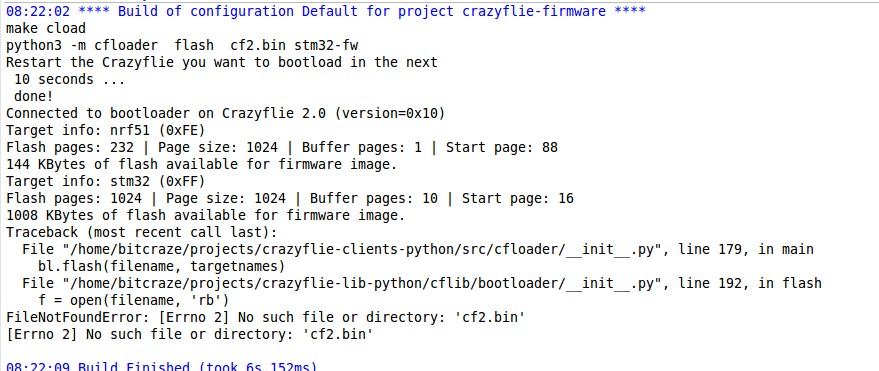879x371 pixels.
Task: Click the 'done!' line
Action: (34, 96)
